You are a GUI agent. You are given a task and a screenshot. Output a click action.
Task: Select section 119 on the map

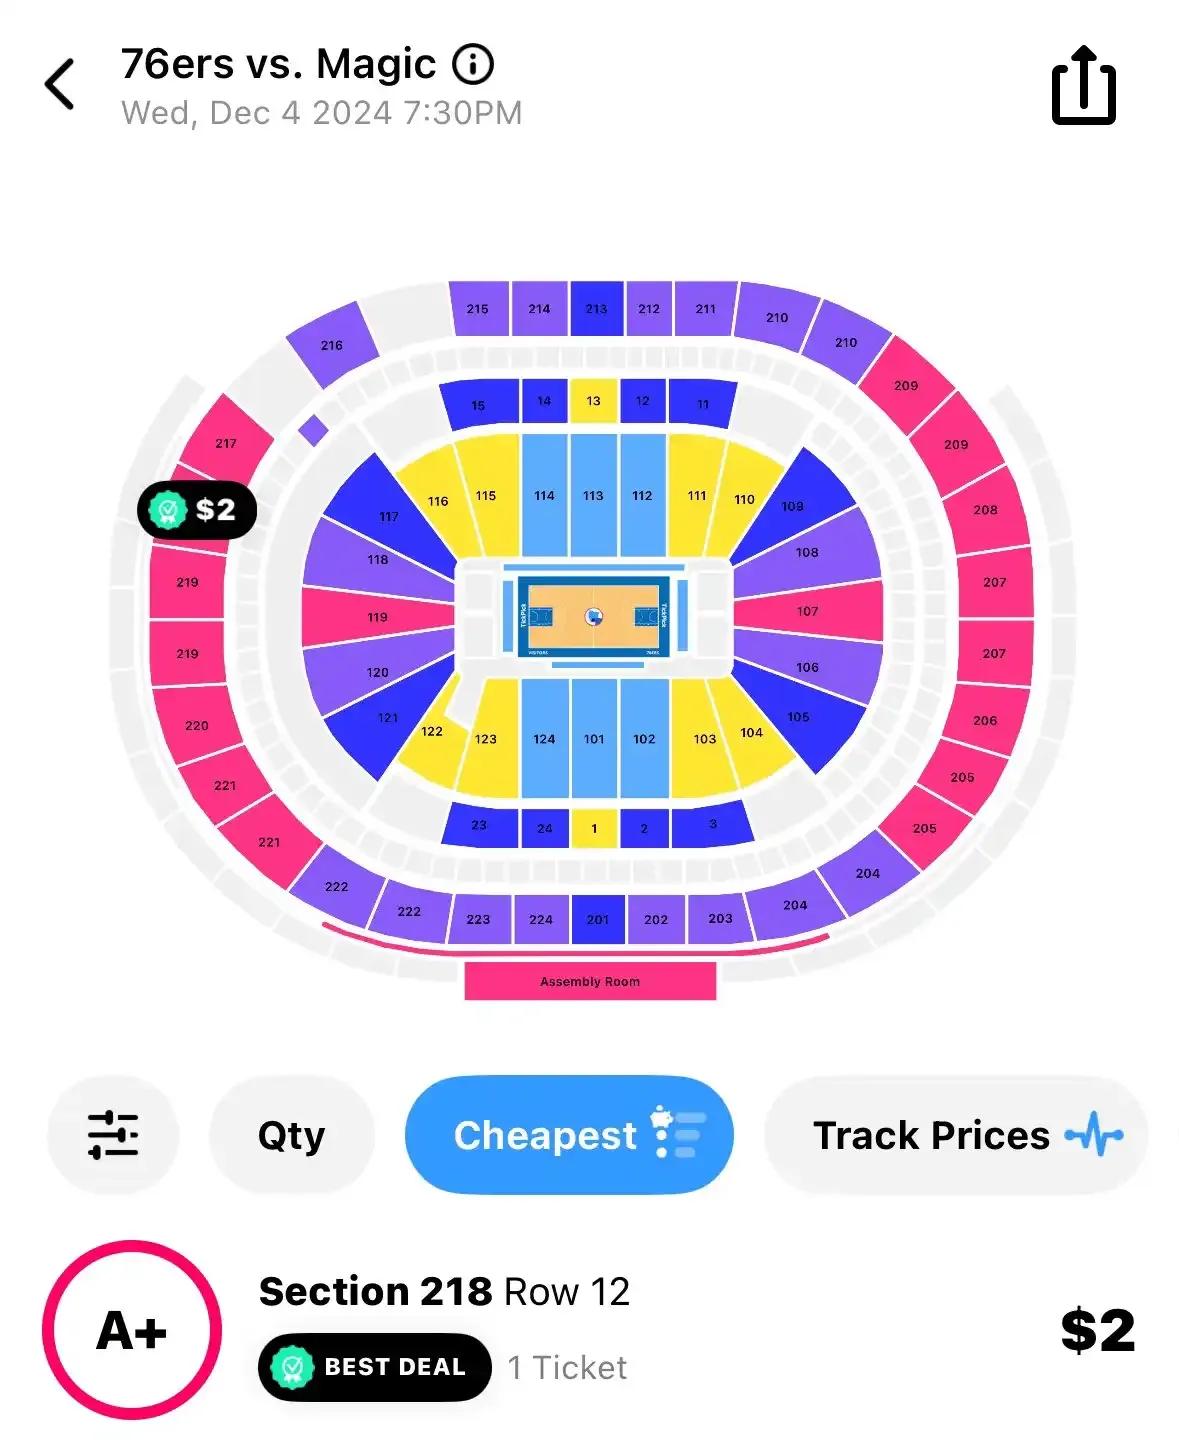pyautogui.click(x=377, y=617)
